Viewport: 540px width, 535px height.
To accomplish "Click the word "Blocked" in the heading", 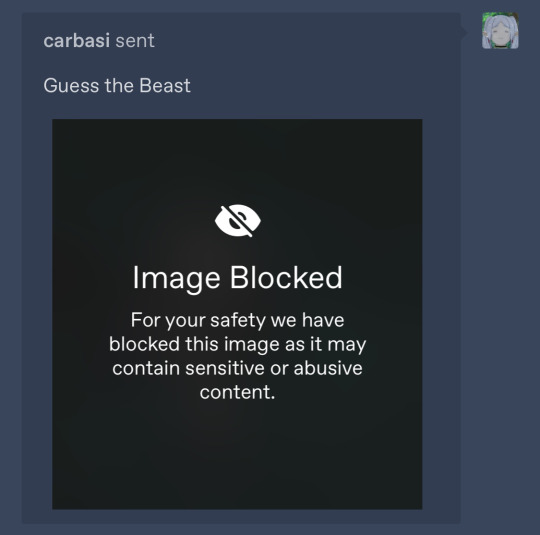I will (286, 277).
